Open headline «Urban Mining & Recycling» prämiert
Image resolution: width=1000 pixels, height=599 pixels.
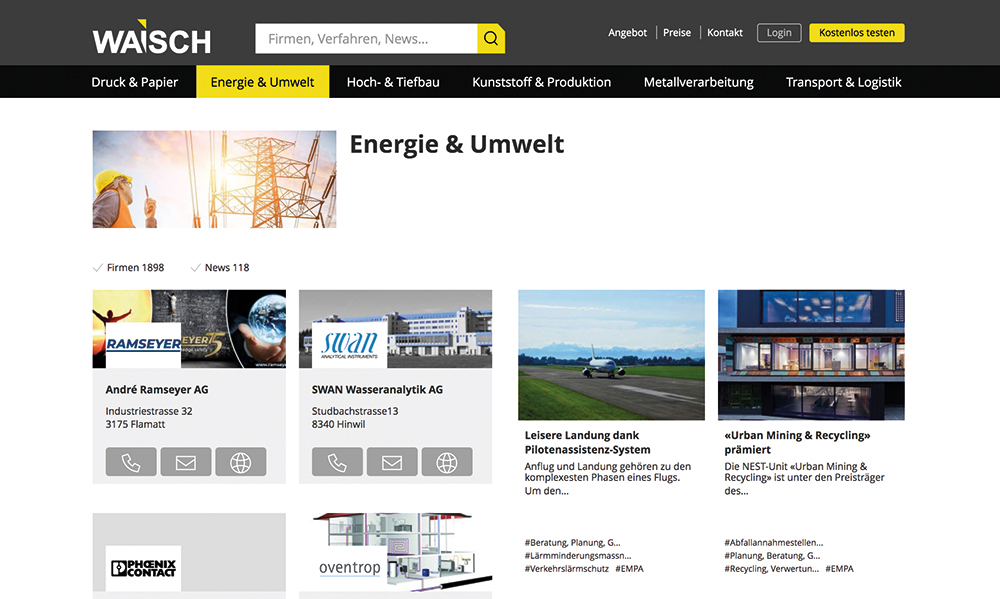coord(797,442)
